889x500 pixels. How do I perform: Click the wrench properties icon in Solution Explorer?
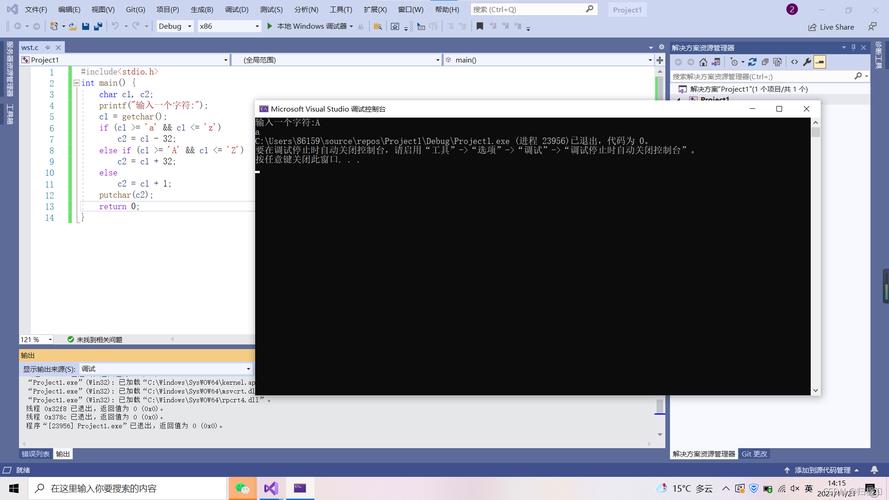pos(806,62)
